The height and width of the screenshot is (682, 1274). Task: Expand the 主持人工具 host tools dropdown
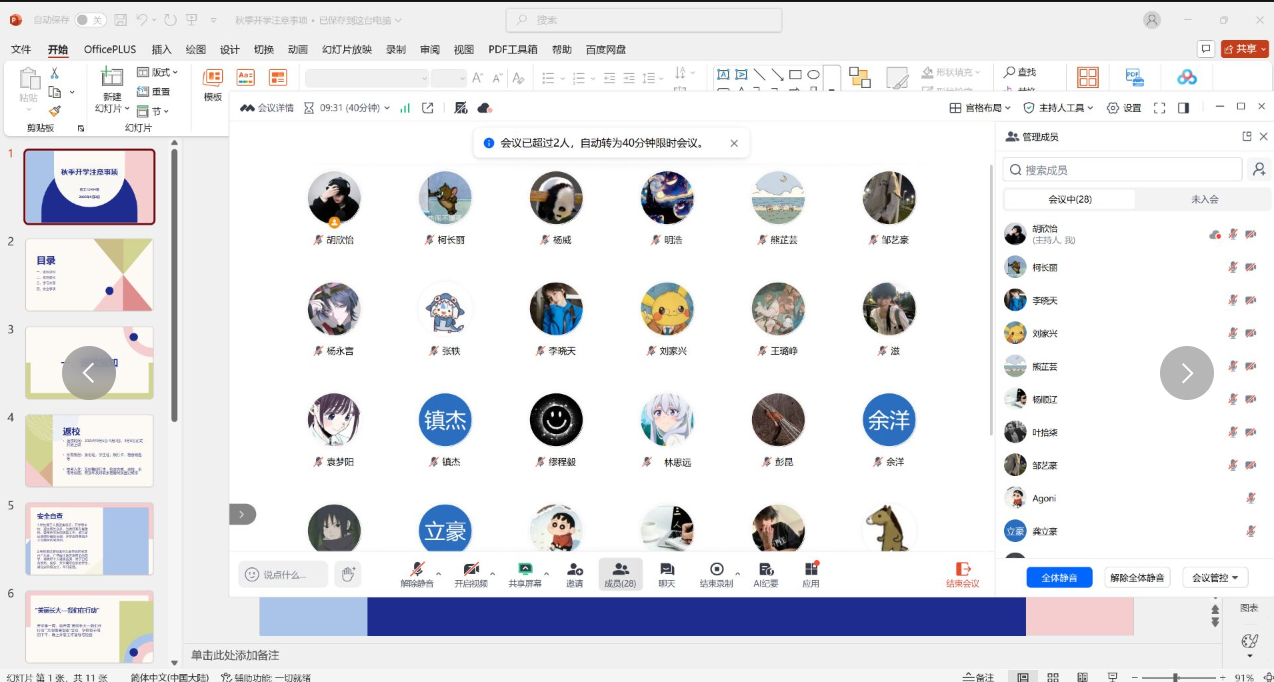1058,108
